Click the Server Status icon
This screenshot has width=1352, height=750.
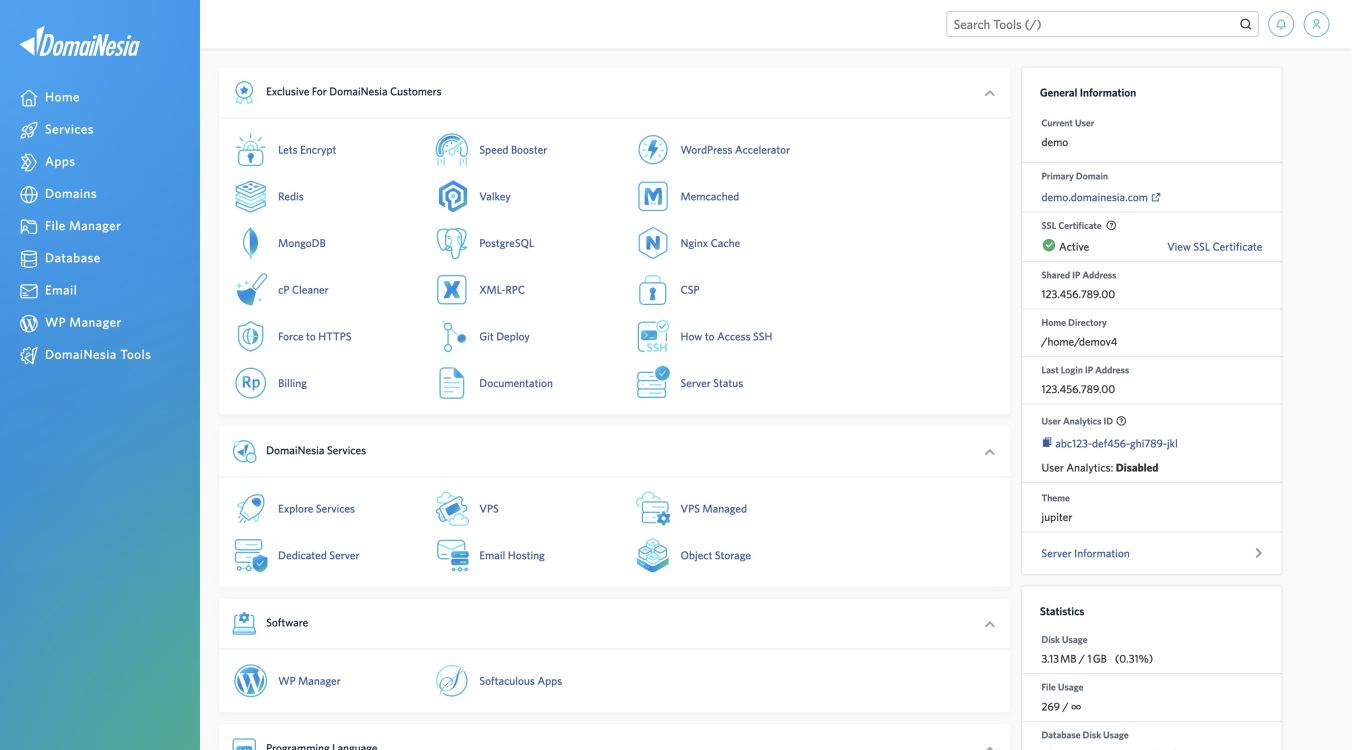(x=653, y=383)
